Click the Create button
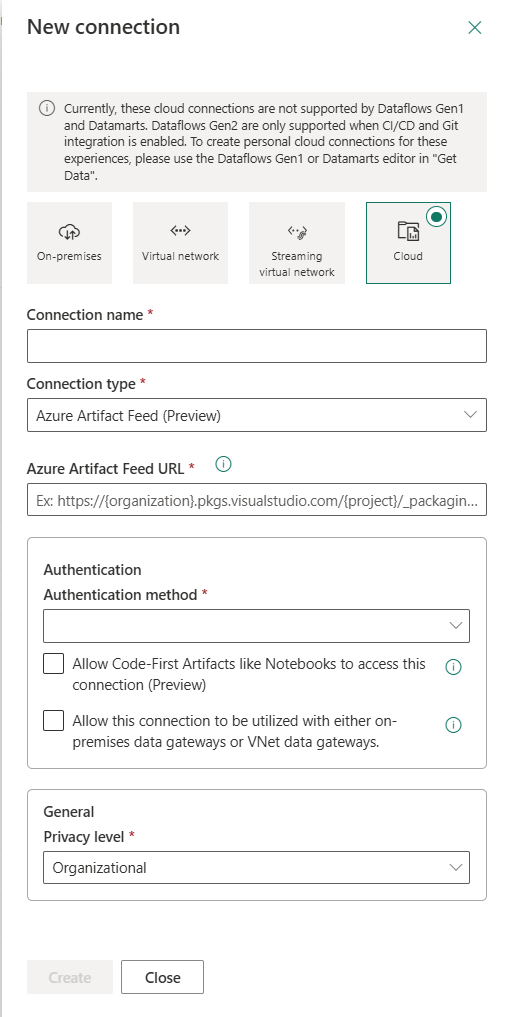 70,977
